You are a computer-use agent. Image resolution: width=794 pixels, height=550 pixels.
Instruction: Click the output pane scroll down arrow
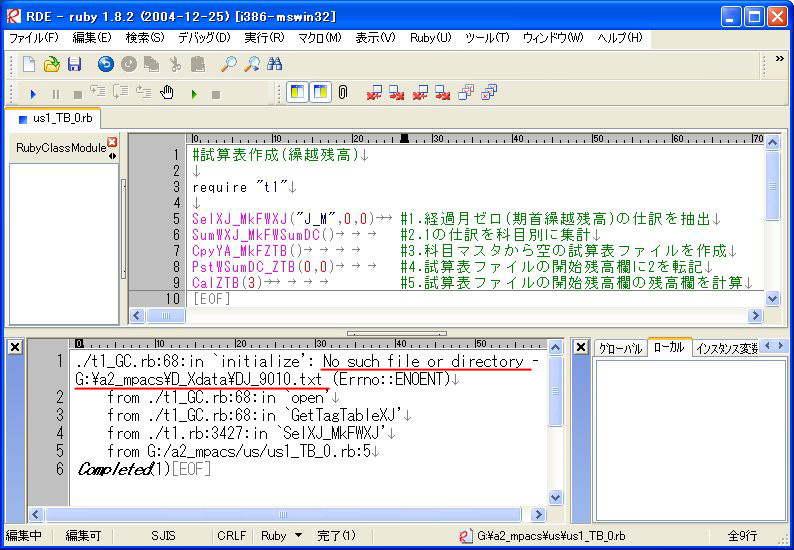(555, 497)
